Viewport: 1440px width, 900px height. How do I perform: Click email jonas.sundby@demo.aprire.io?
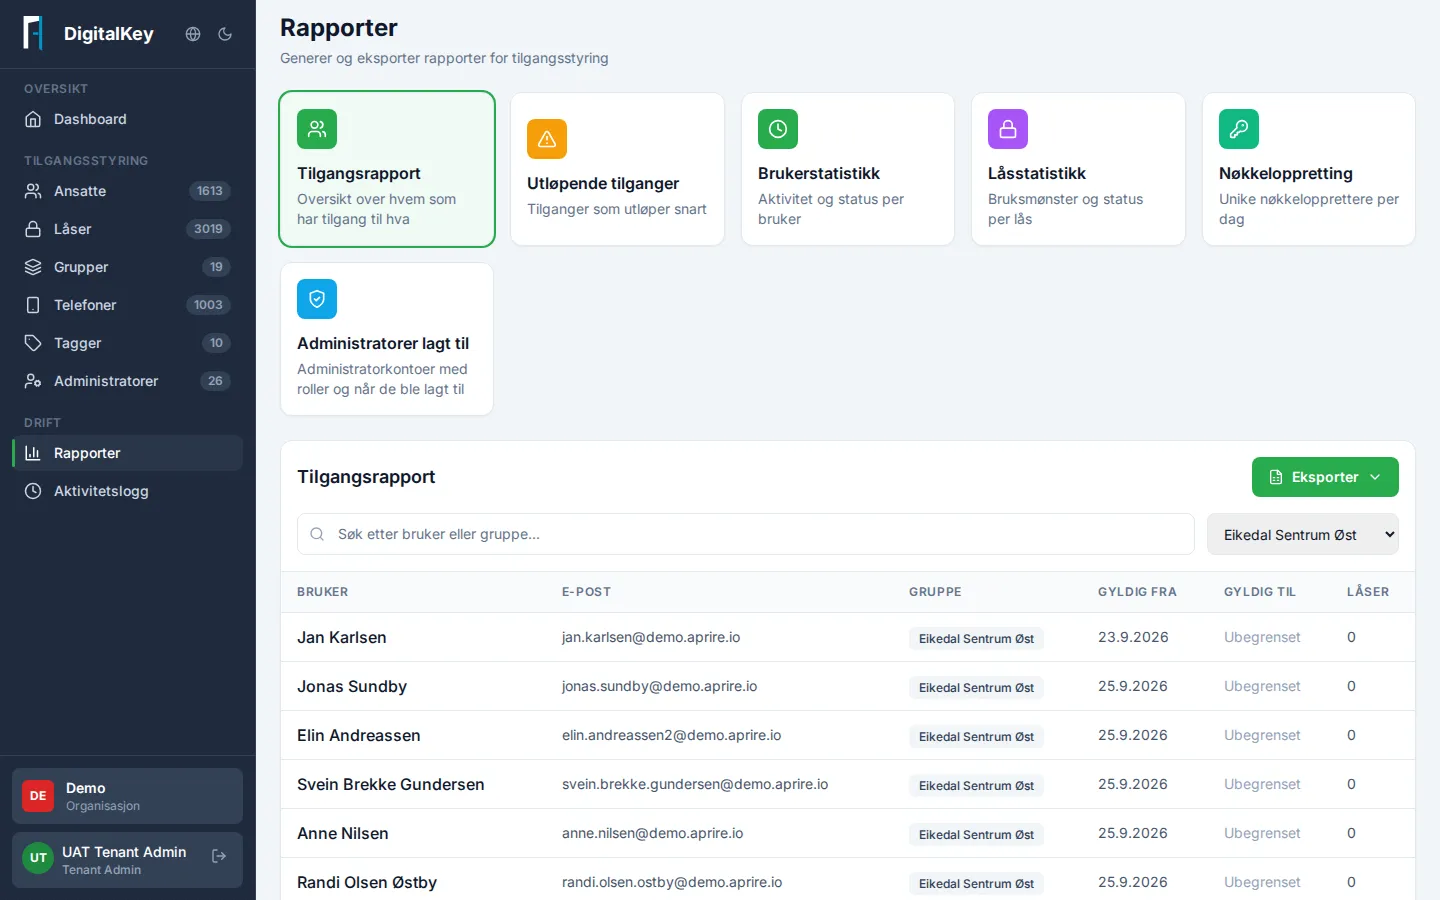click(x=659, y=686)
